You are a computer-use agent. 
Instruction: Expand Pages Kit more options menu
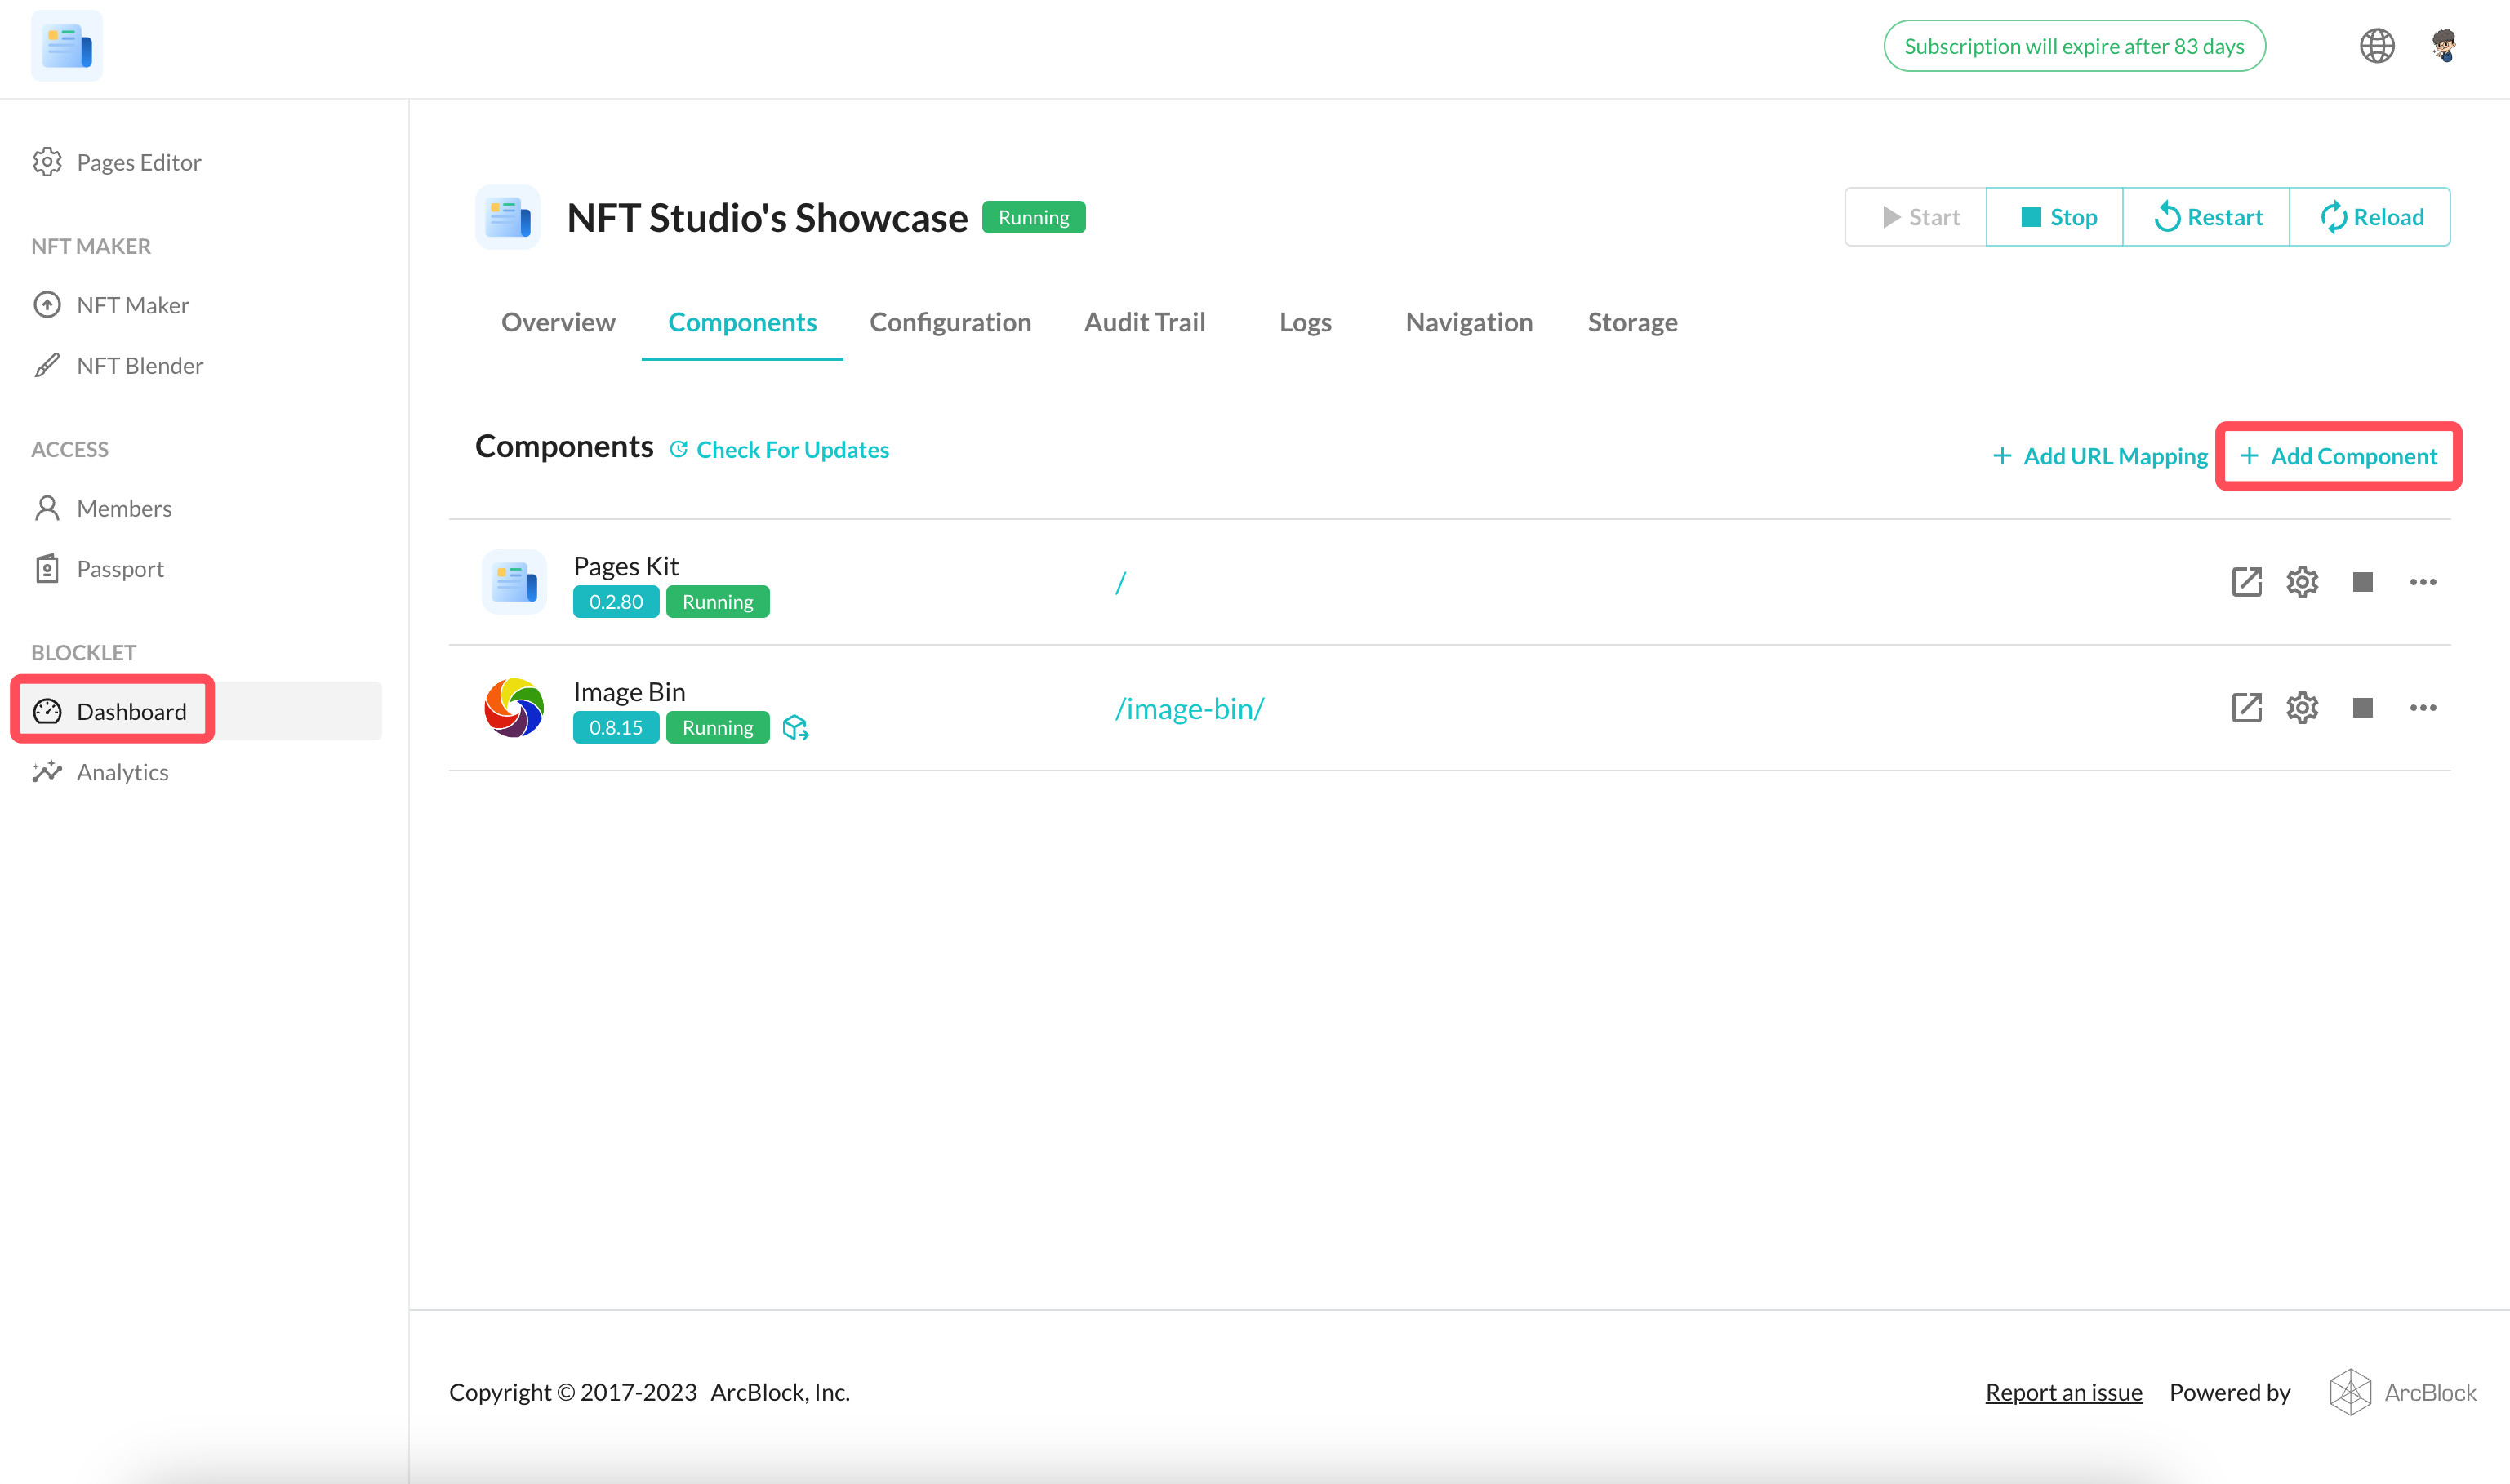pyautogui.click(x=2422, y=582)
